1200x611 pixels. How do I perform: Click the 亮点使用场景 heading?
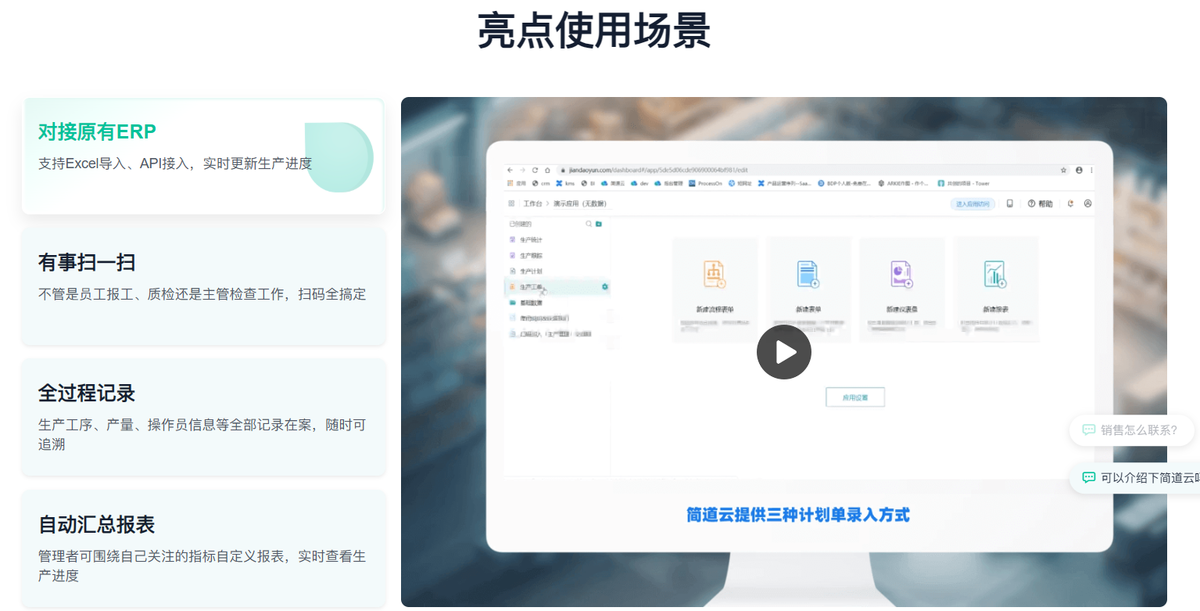594,30
